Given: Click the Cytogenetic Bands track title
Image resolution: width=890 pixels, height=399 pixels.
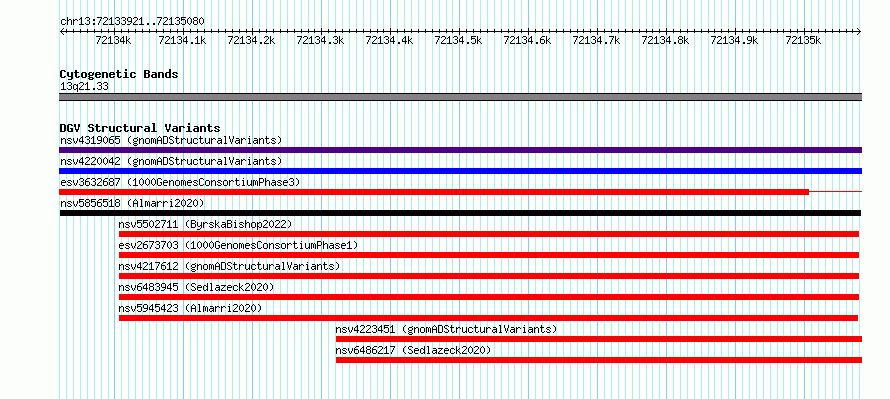Looking at the screenshot, I should click(119, 74).
